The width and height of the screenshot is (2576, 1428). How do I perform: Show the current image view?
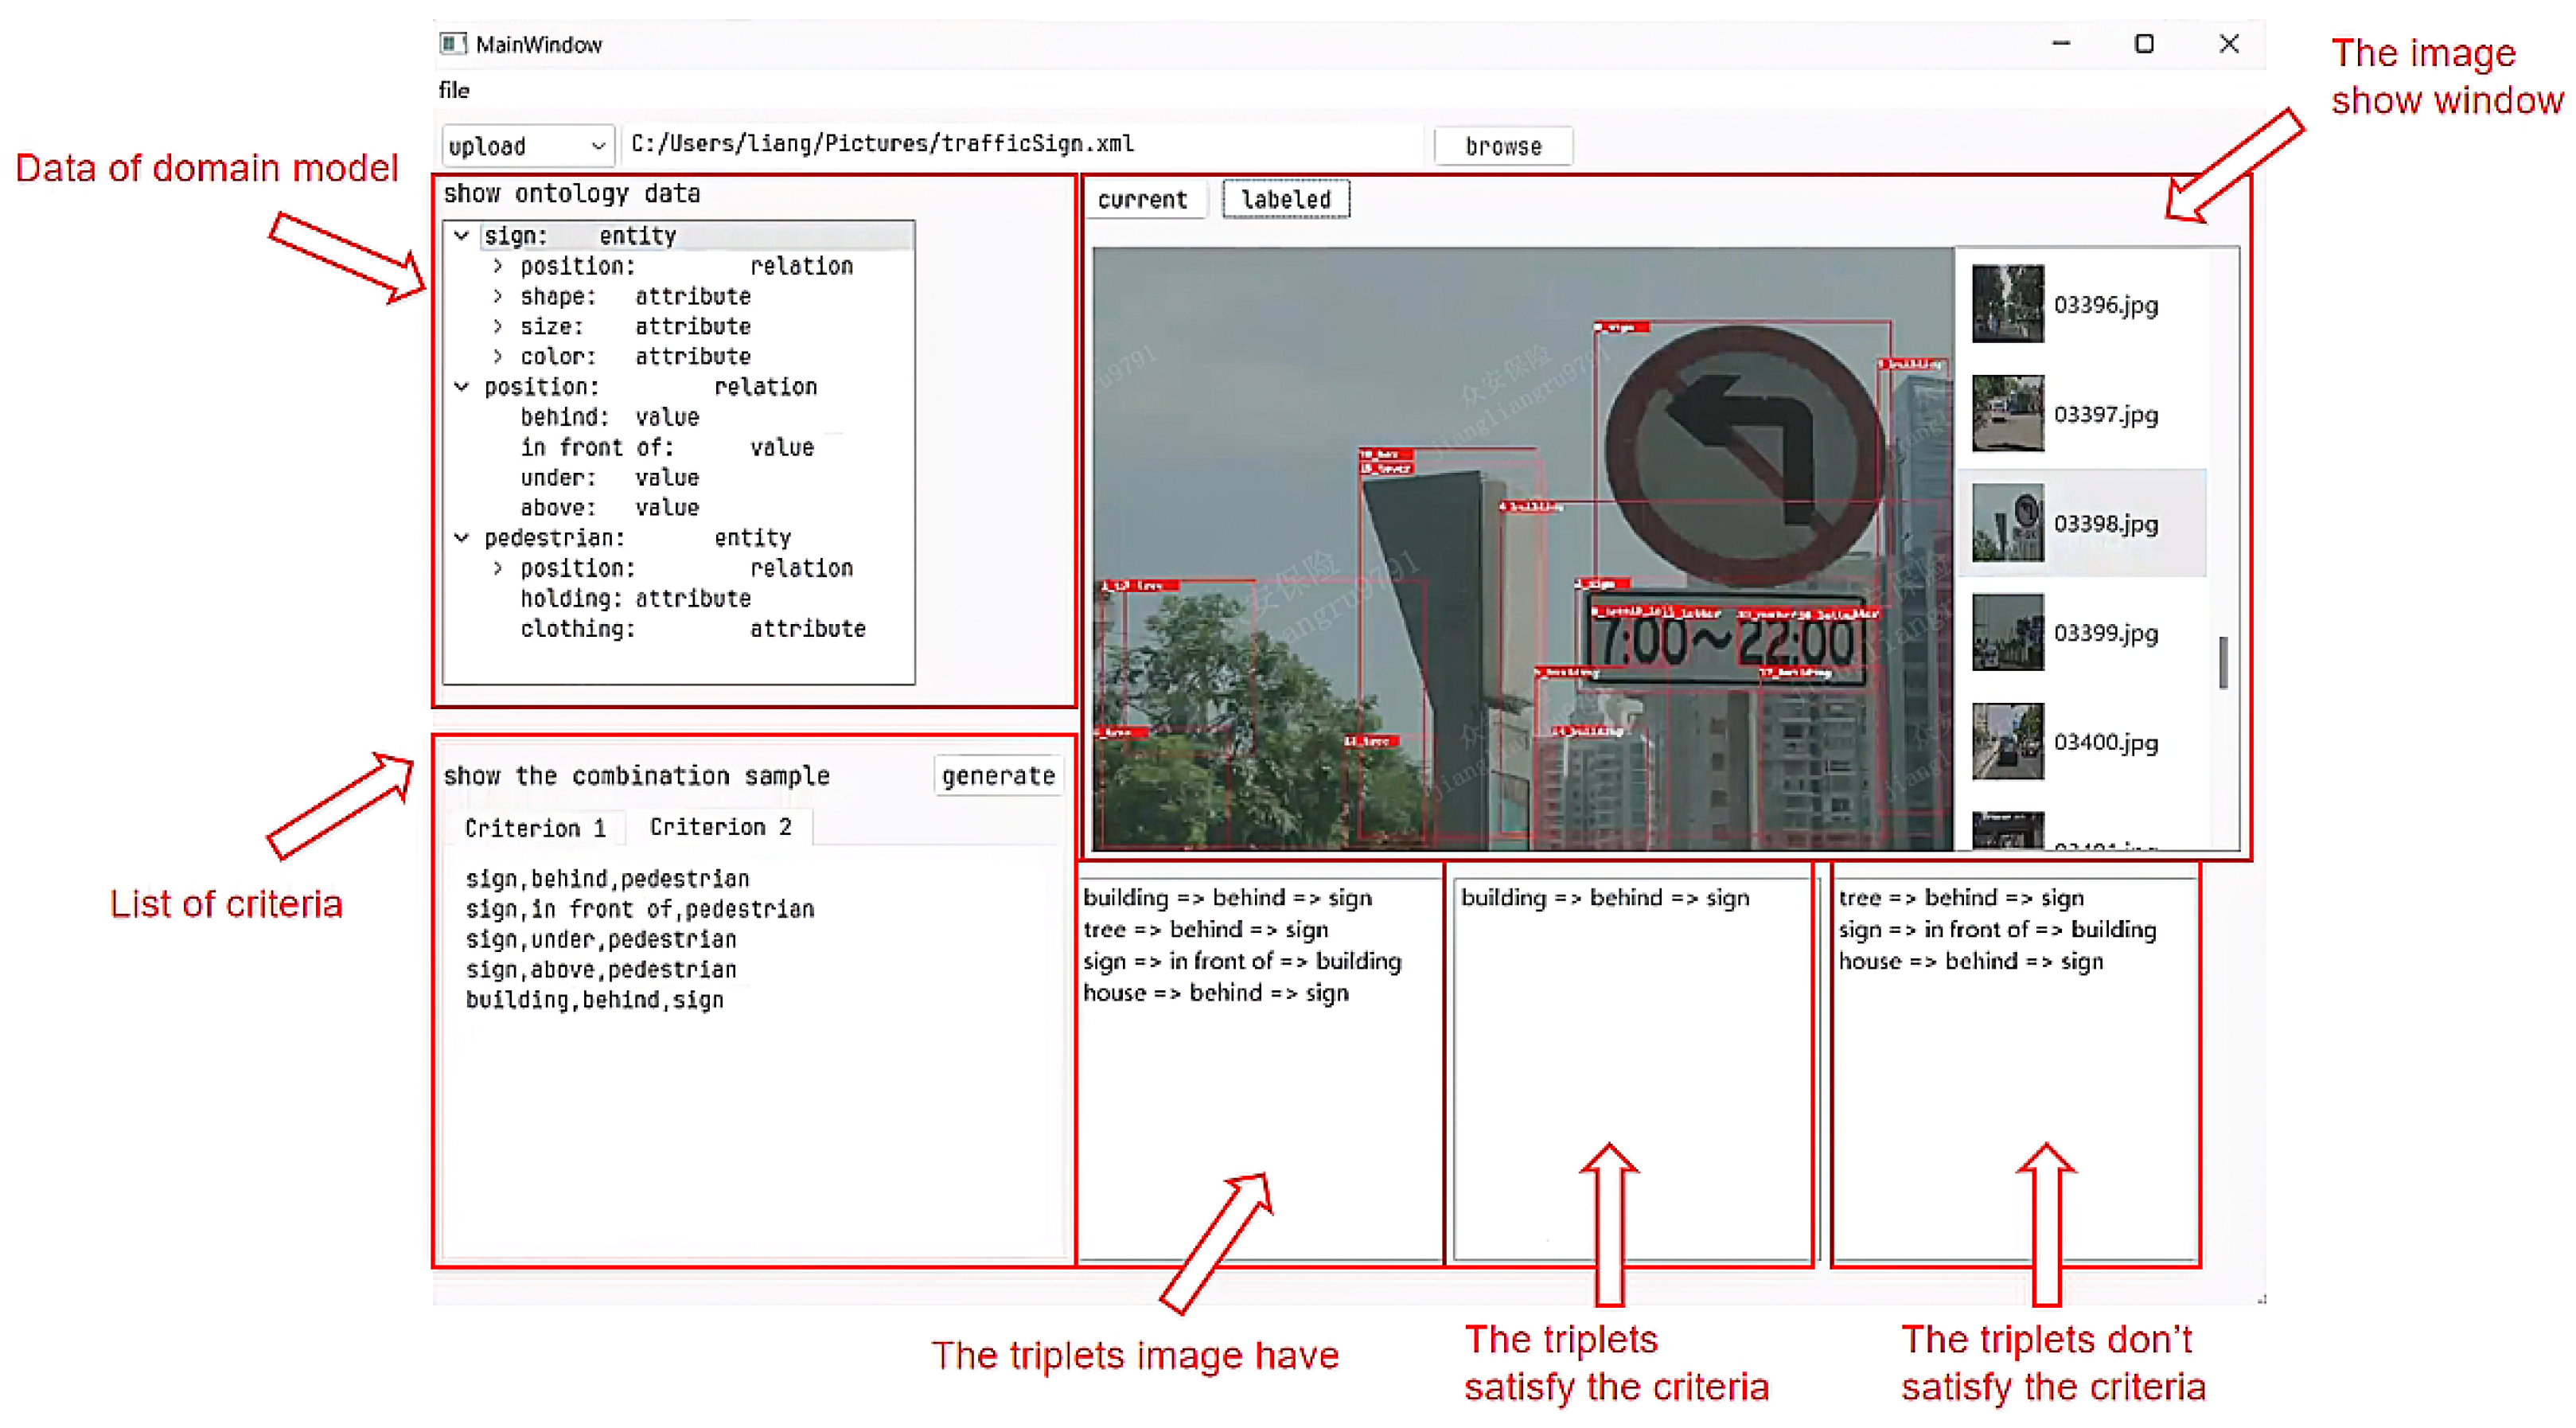click(1142, 199)
